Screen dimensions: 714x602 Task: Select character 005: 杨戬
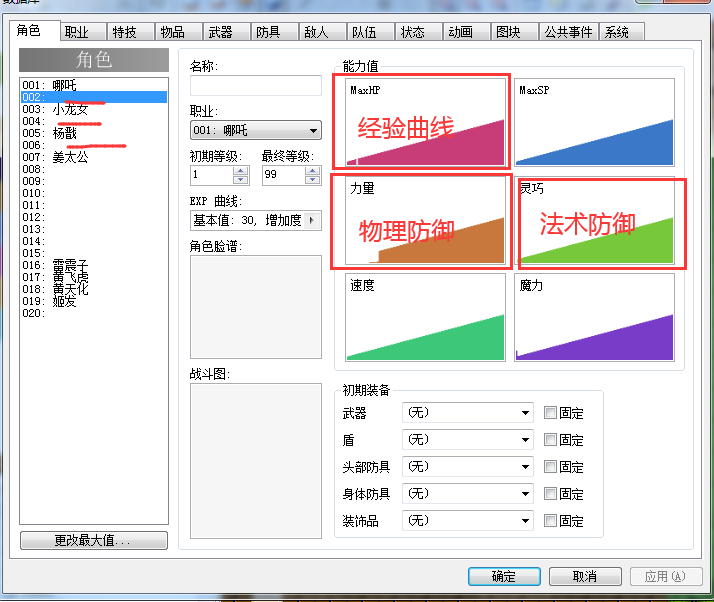(x=94, y=133)
